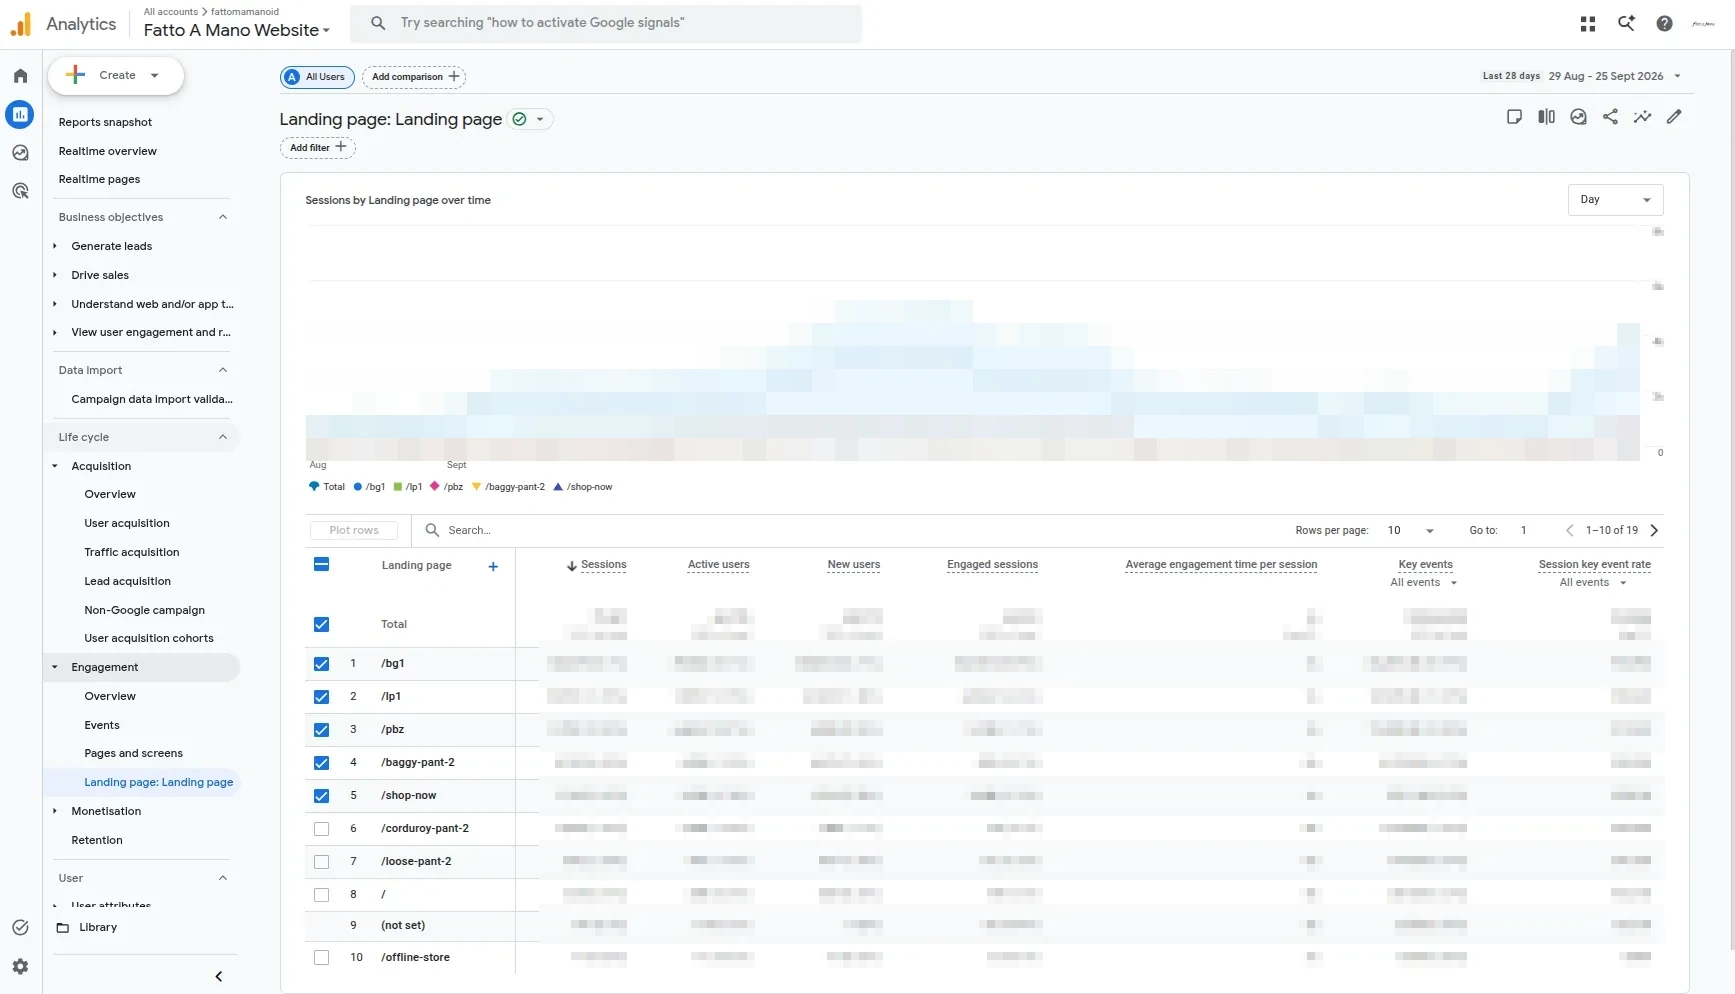Viewport: 1735px width, 994px height.
Task: Click the /pbz pink legend marker
Action: pos(434,487)
